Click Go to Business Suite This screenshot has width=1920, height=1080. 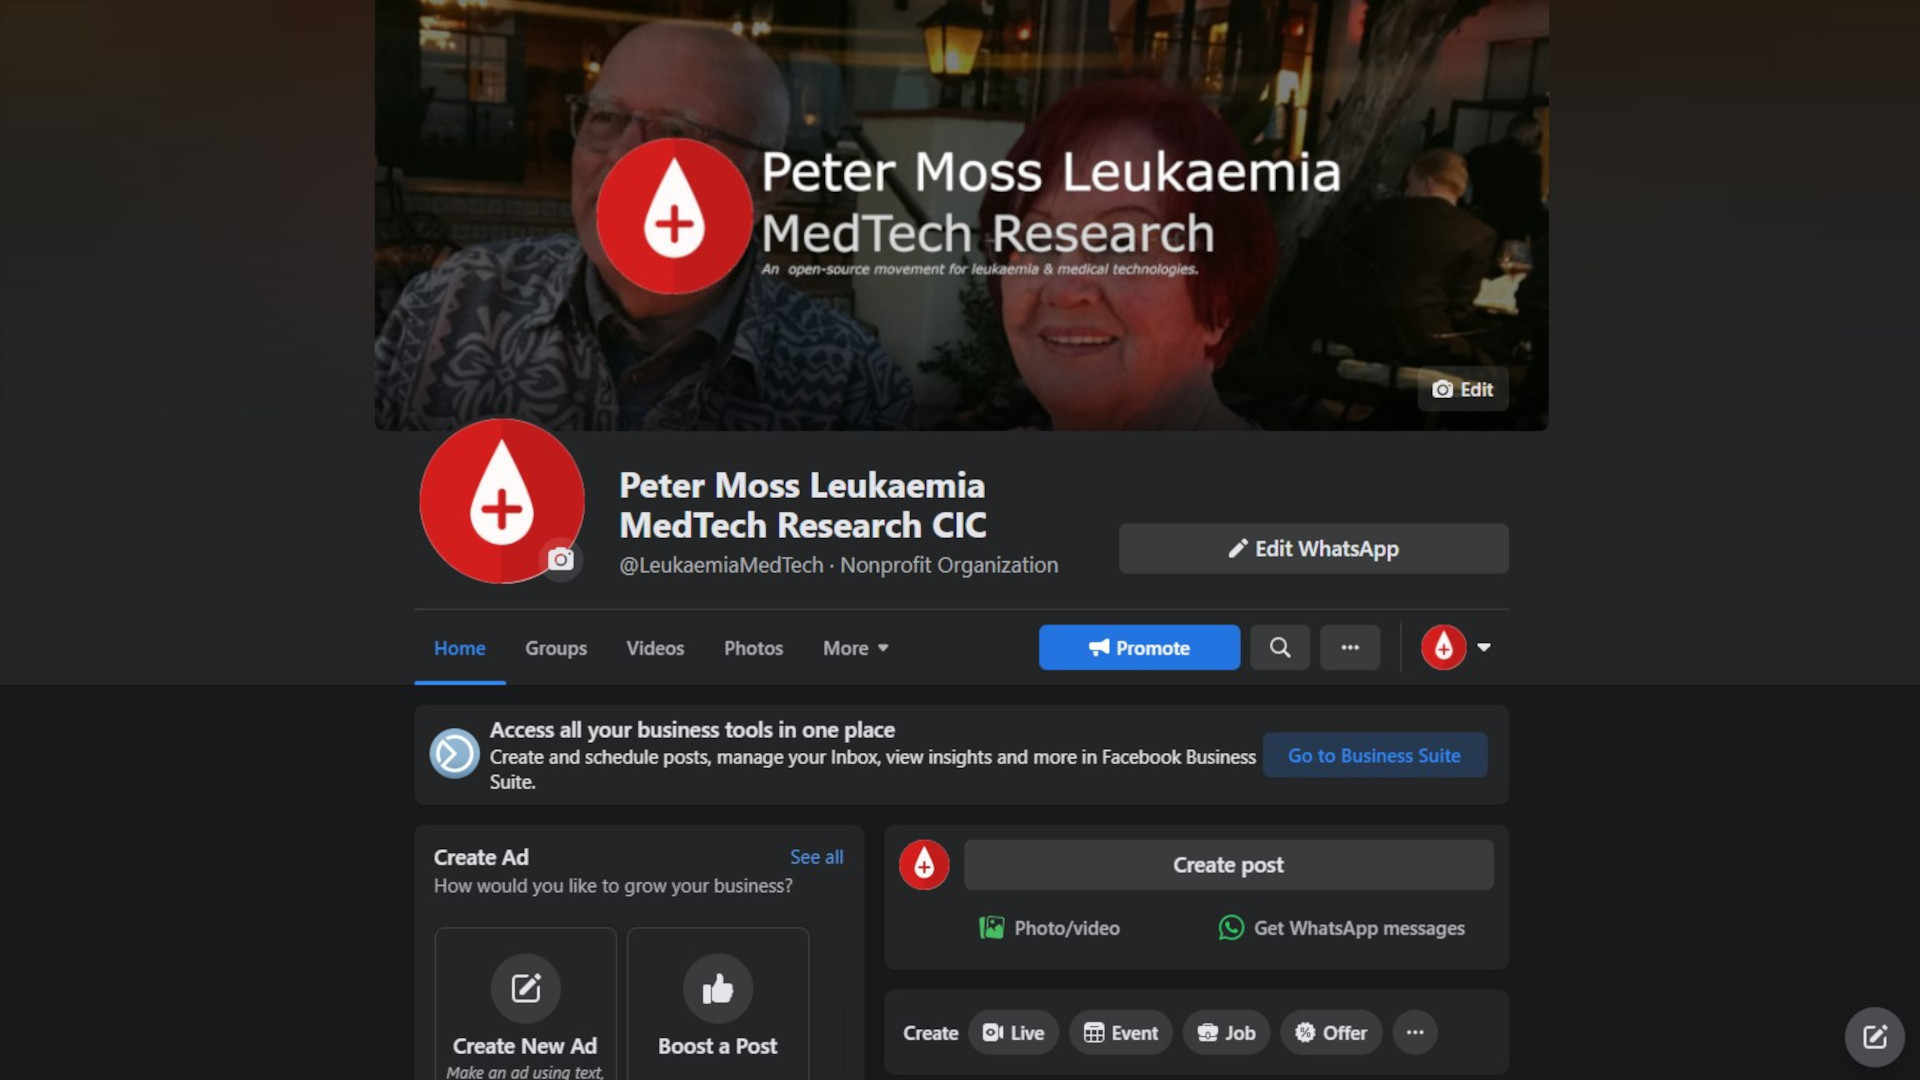coord(1374,755)
